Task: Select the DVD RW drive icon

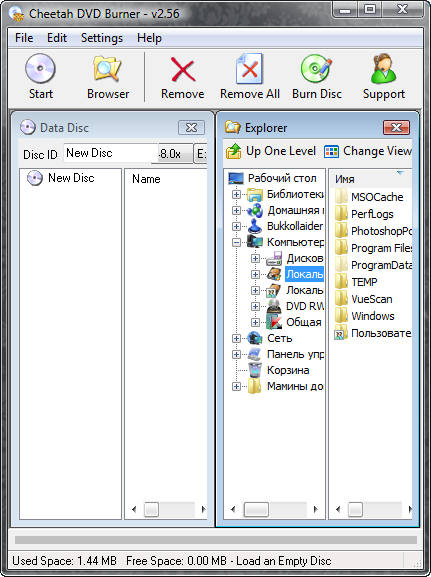Action: pyautogui.click(x=274, y=306)
